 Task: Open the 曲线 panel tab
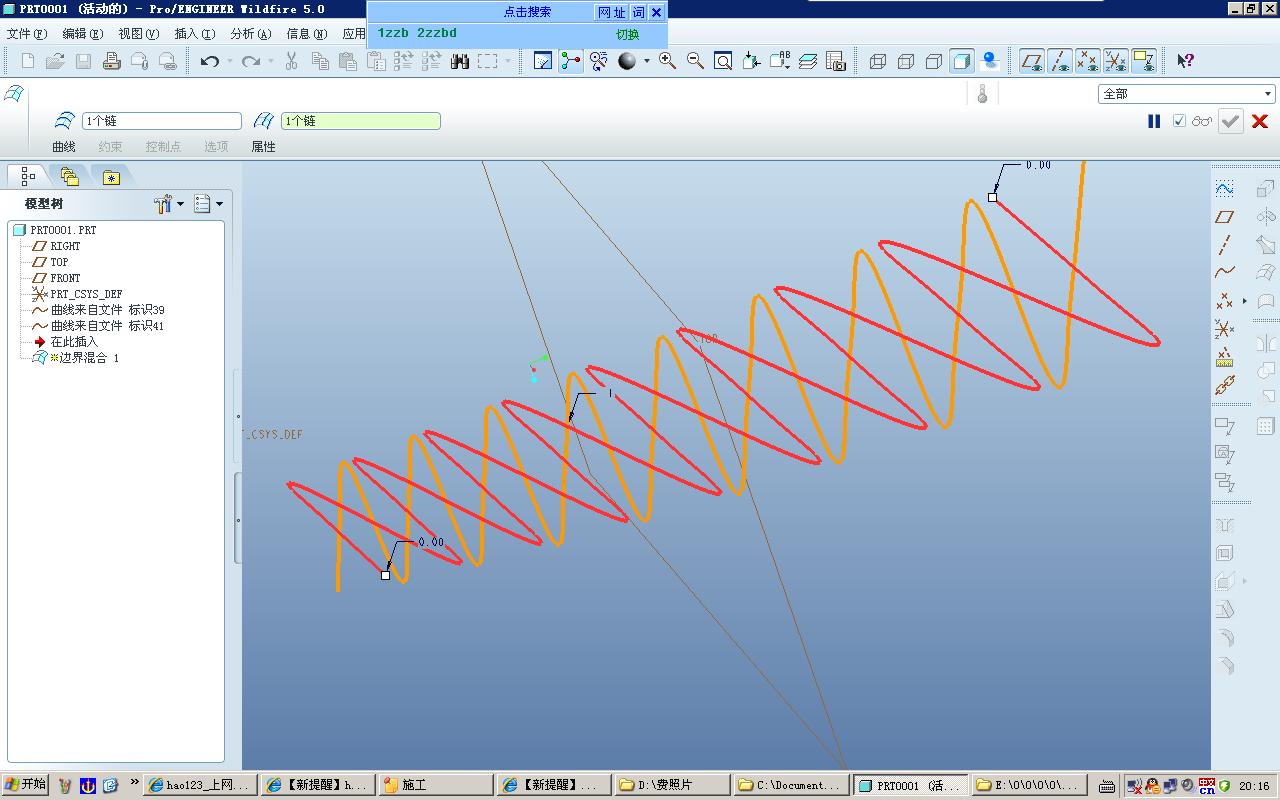tap(64, 147)
